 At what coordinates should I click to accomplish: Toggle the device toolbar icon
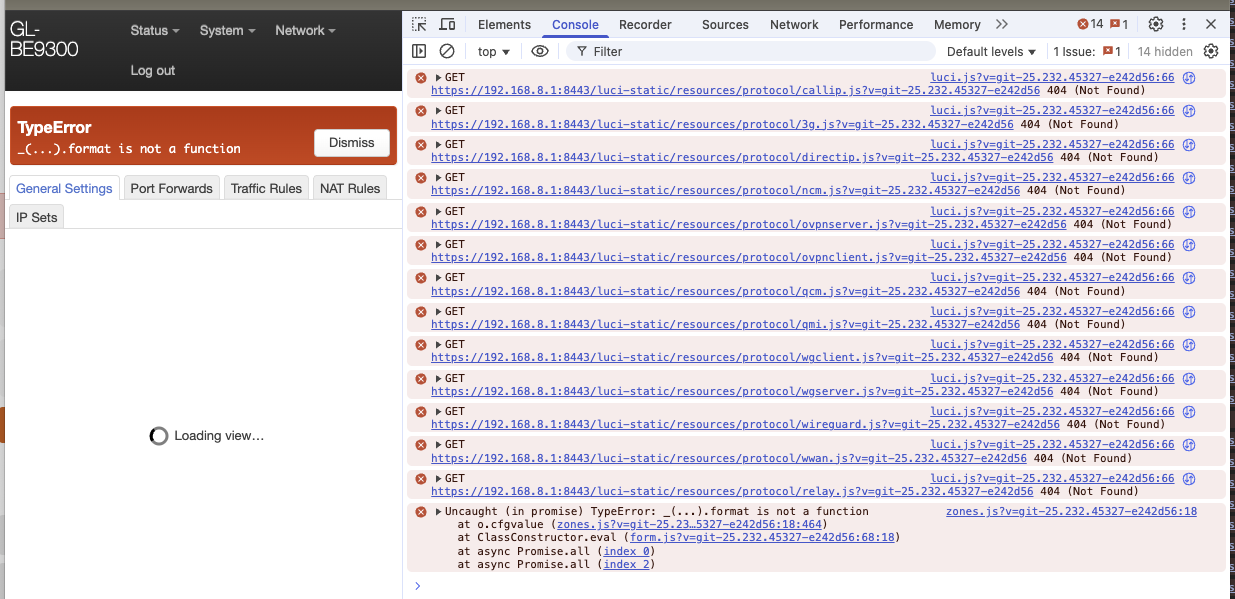[447, 24]
